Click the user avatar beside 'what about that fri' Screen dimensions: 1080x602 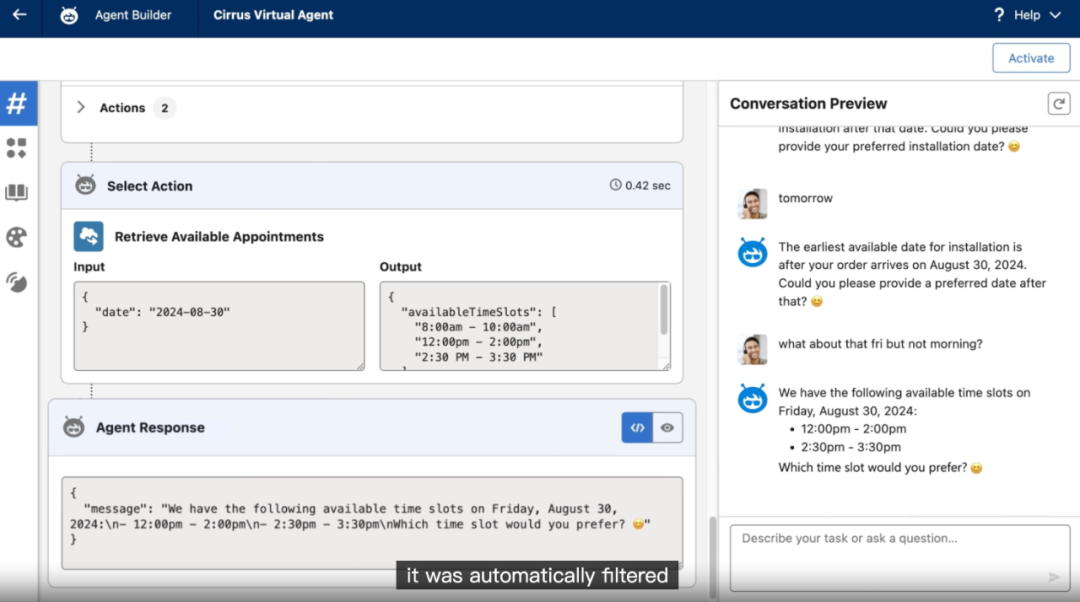752,349
